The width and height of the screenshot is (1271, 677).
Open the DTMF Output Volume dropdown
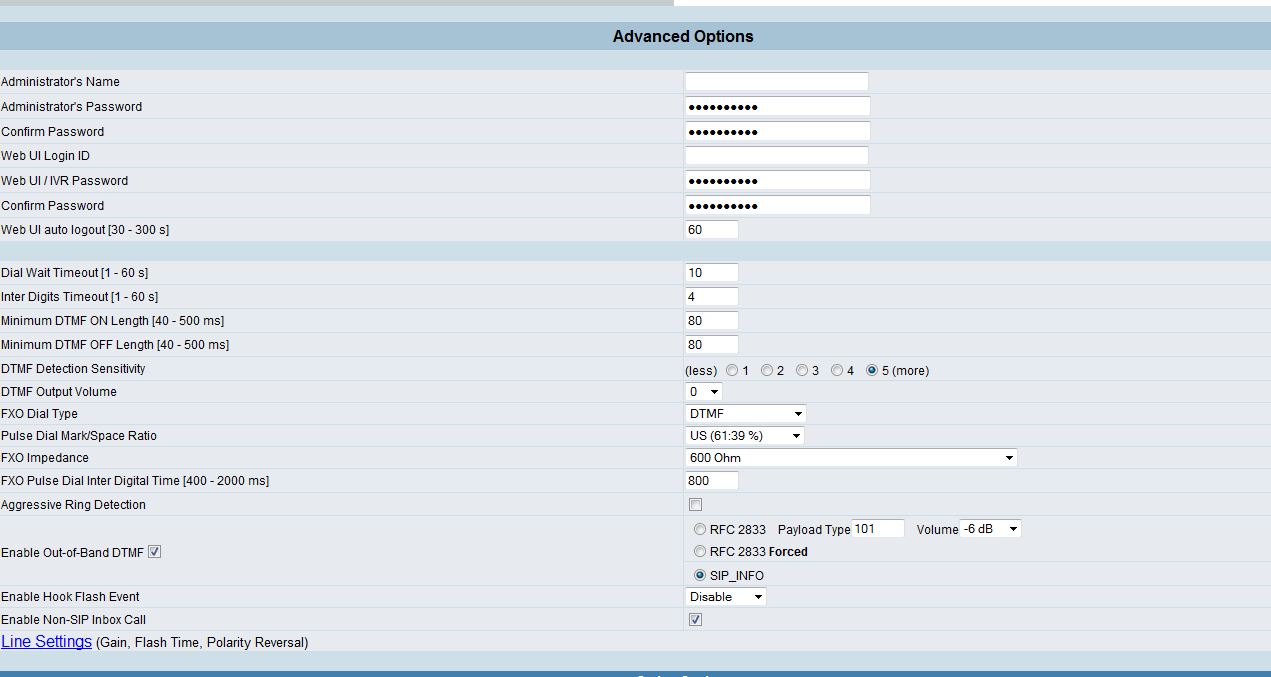703,392
